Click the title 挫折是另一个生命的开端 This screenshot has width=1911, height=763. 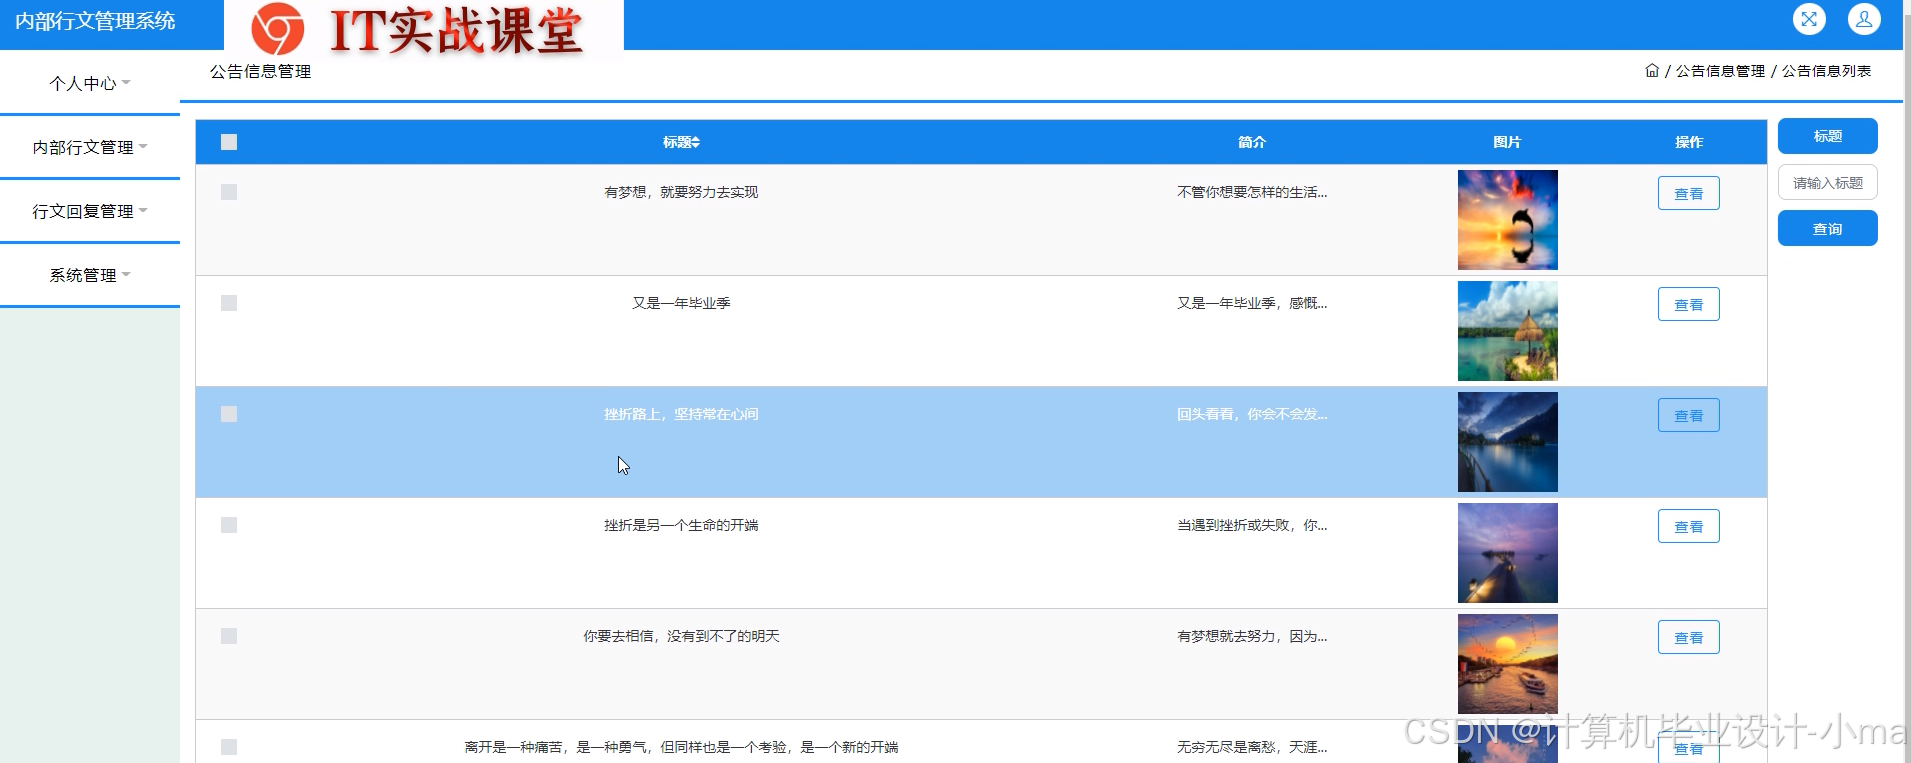[681, 525]
